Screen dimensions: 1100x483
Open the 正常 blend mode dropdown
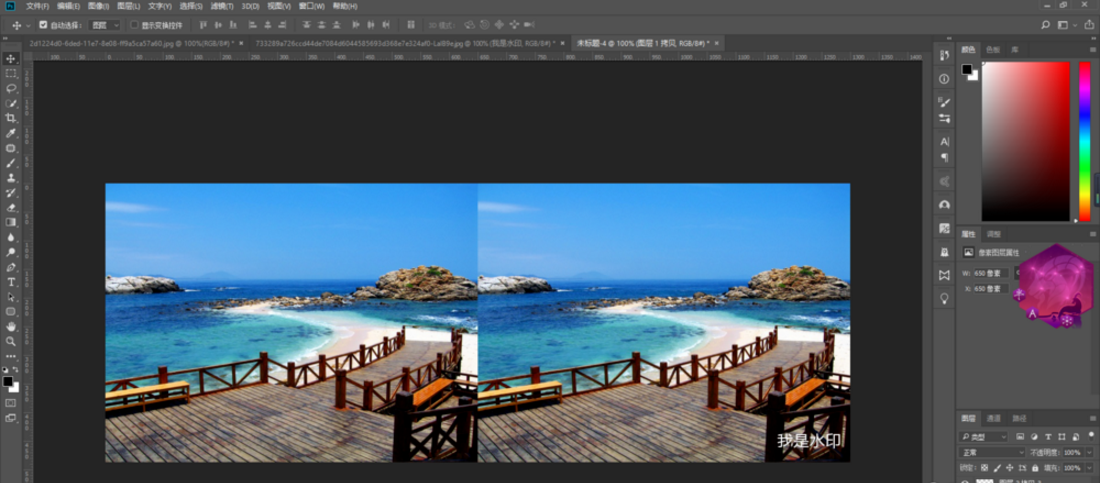point(992,452)
